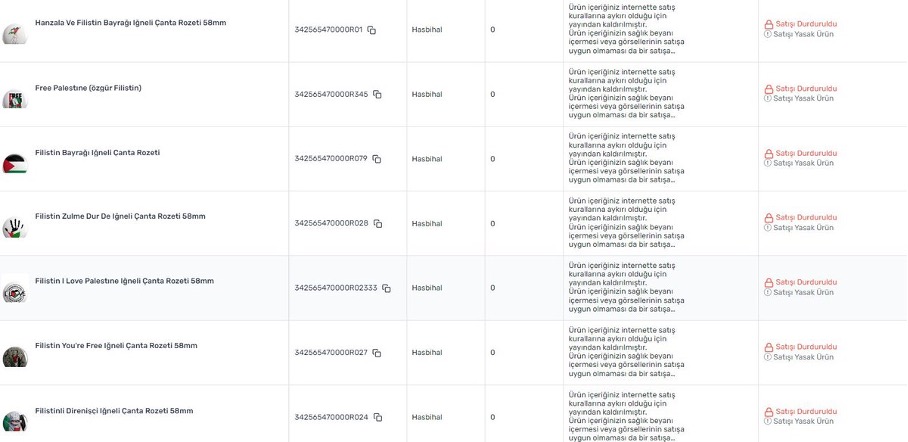The height and width of the screenshot is (442, 908).
Task: Open the Free Palestine (özgür Filistin) product link
Action: coord(88,88)
